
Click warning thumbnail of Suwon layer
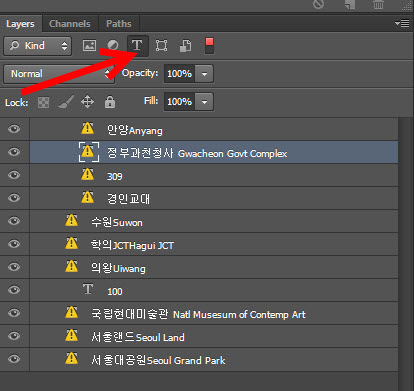click(x=72, y=220)
